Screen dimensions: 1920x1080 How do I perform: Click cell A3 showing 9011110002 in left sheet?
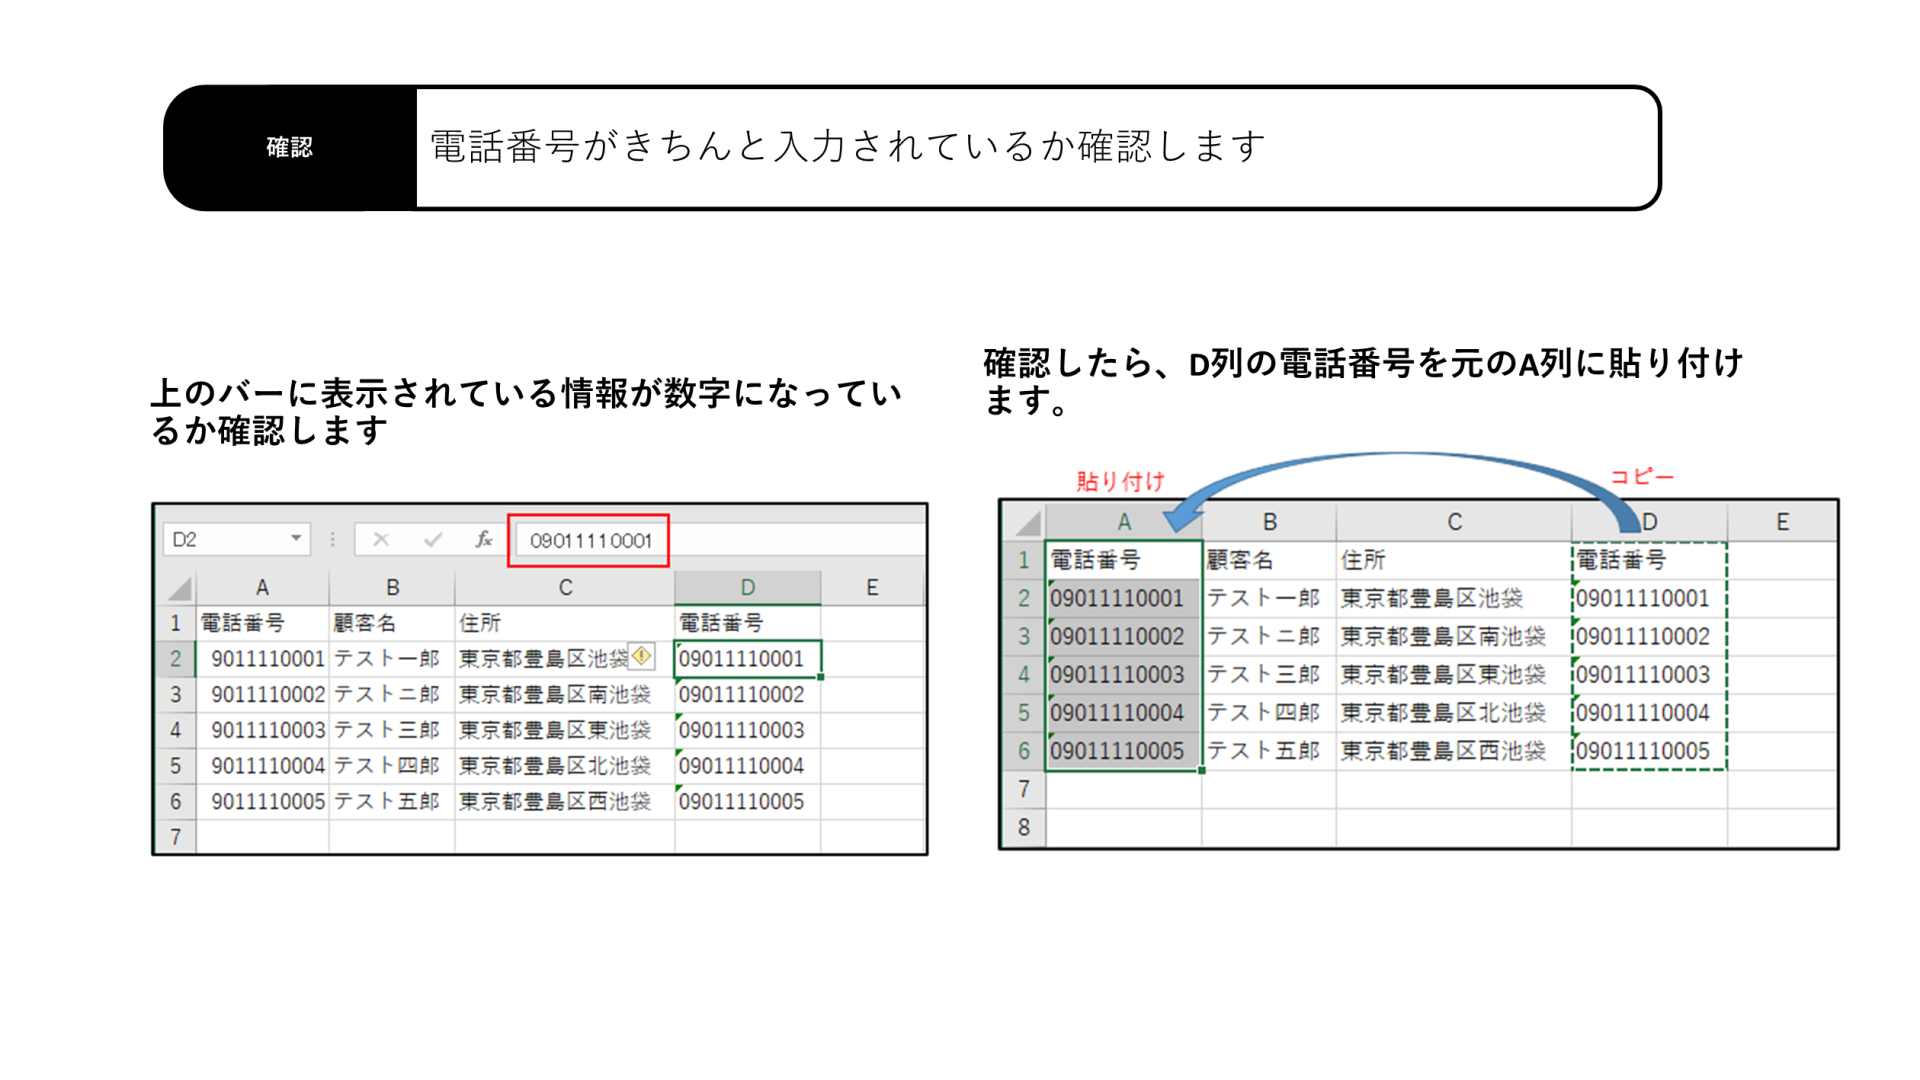[262, 695]
